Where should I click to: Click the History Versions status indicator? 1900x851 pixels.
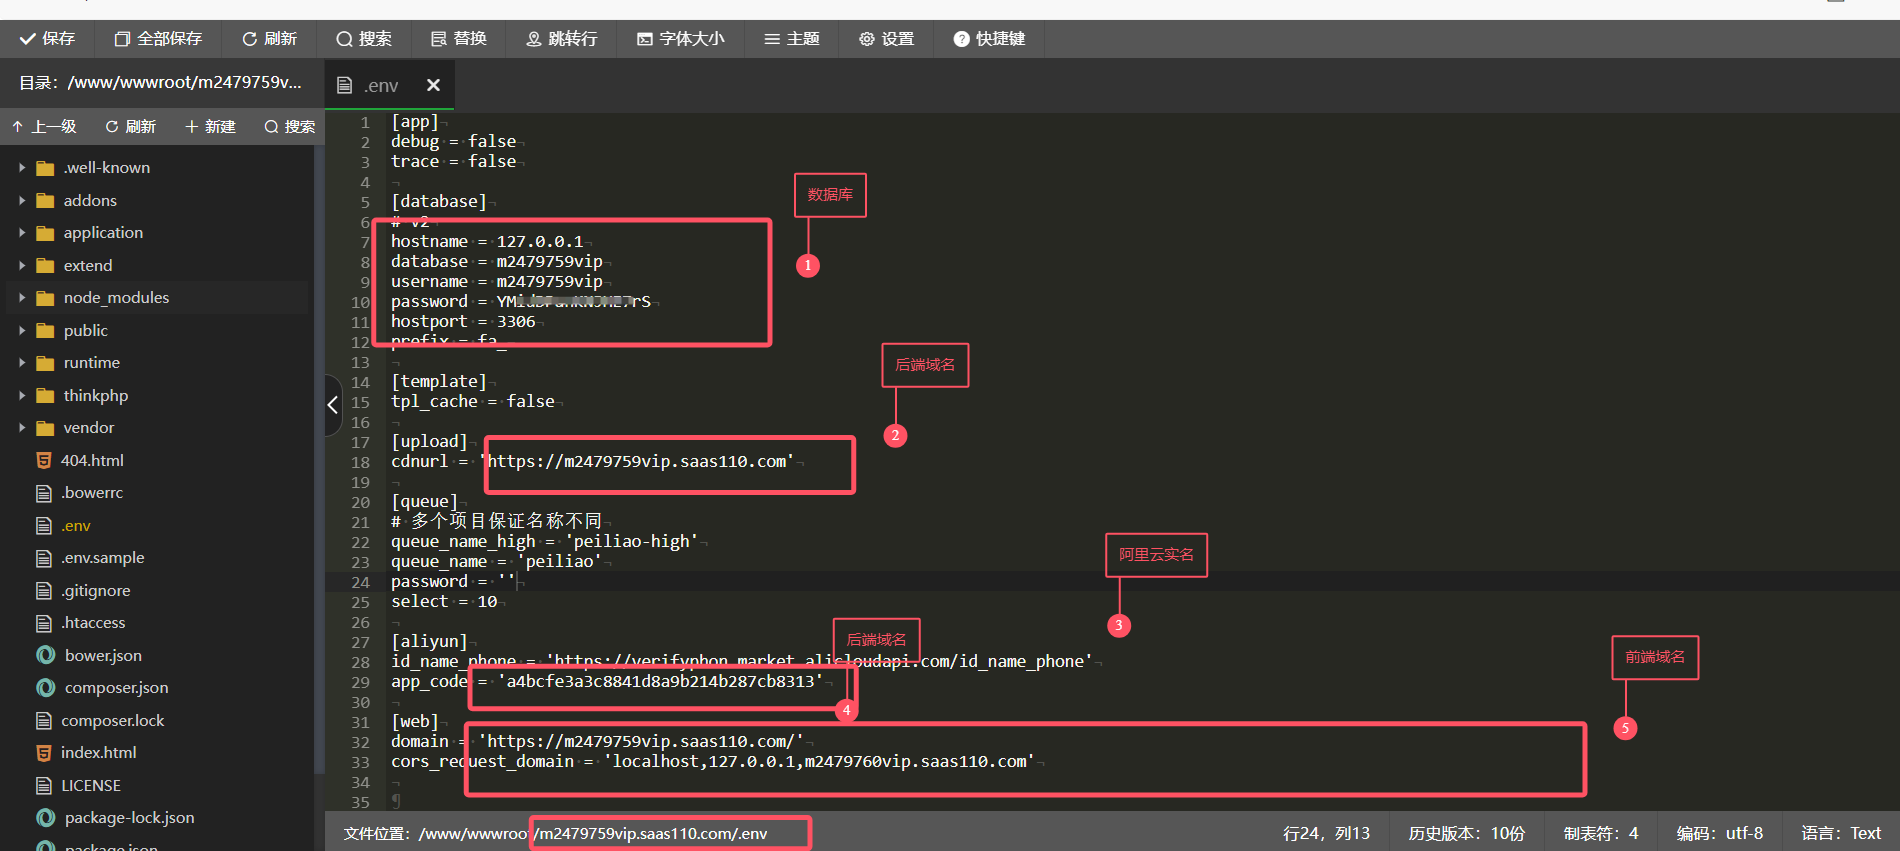tap(1466, 833)
